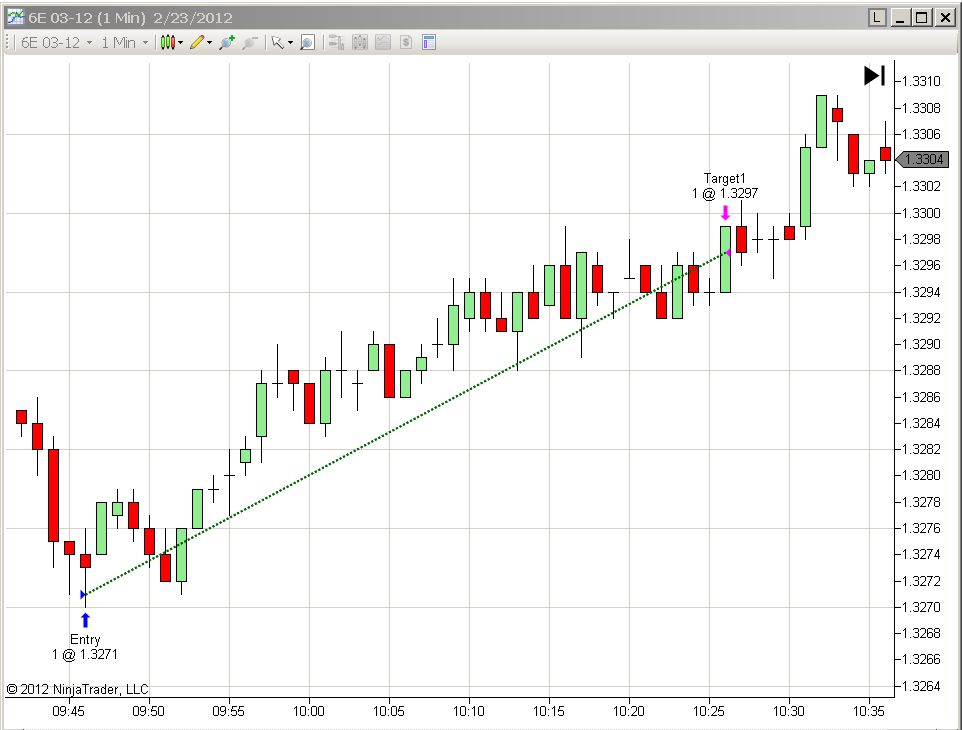Click the 1.3288 price axis label
The width and height of the screenshot is (962, 730).
click(x=922, y=370)
